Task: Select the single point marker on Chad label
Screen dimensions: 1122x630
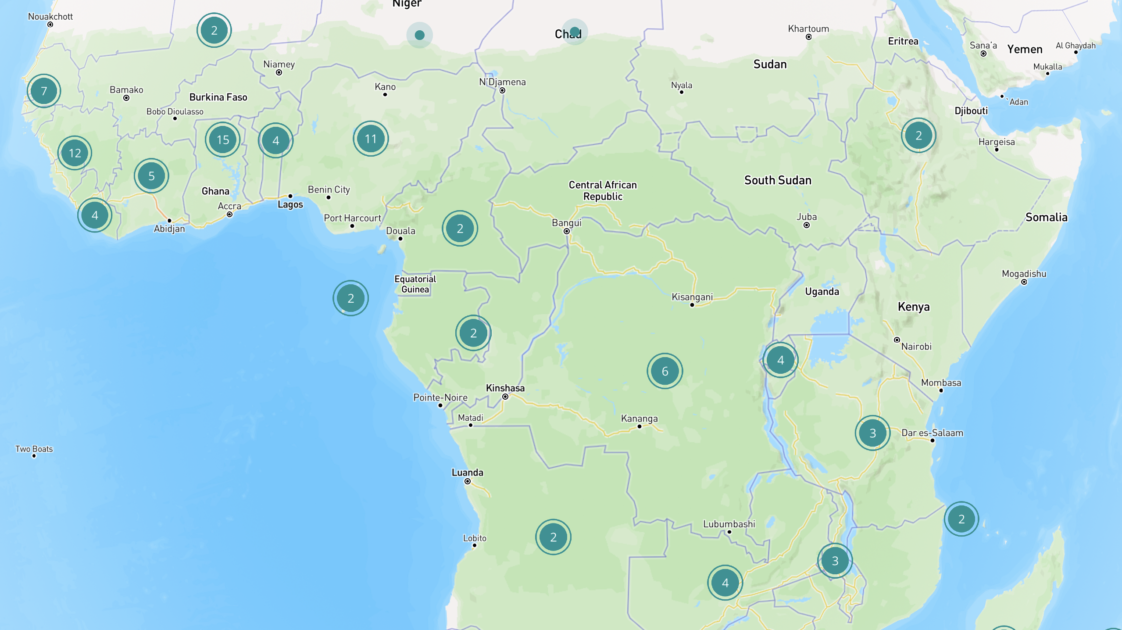Action: click(x=574, y=31)
